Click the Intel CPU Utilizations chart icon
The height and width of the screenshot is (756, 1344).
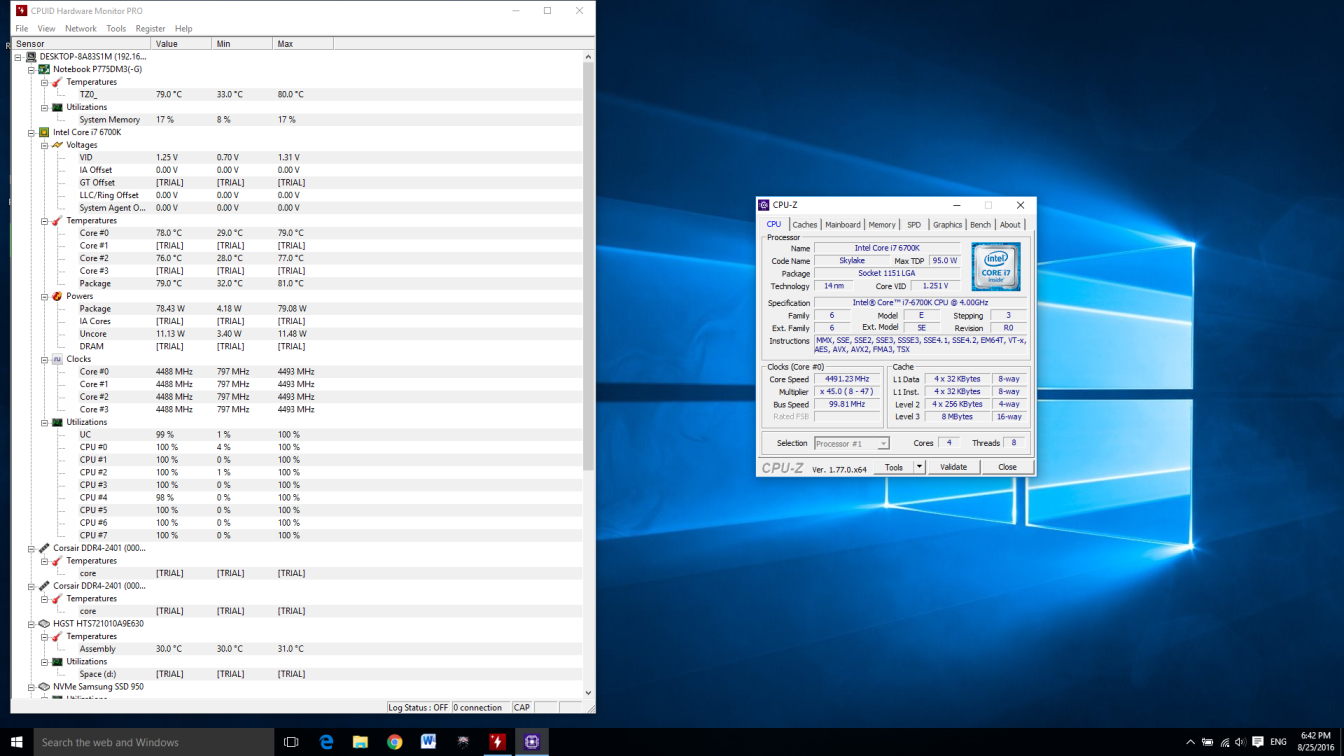point(57,422)
